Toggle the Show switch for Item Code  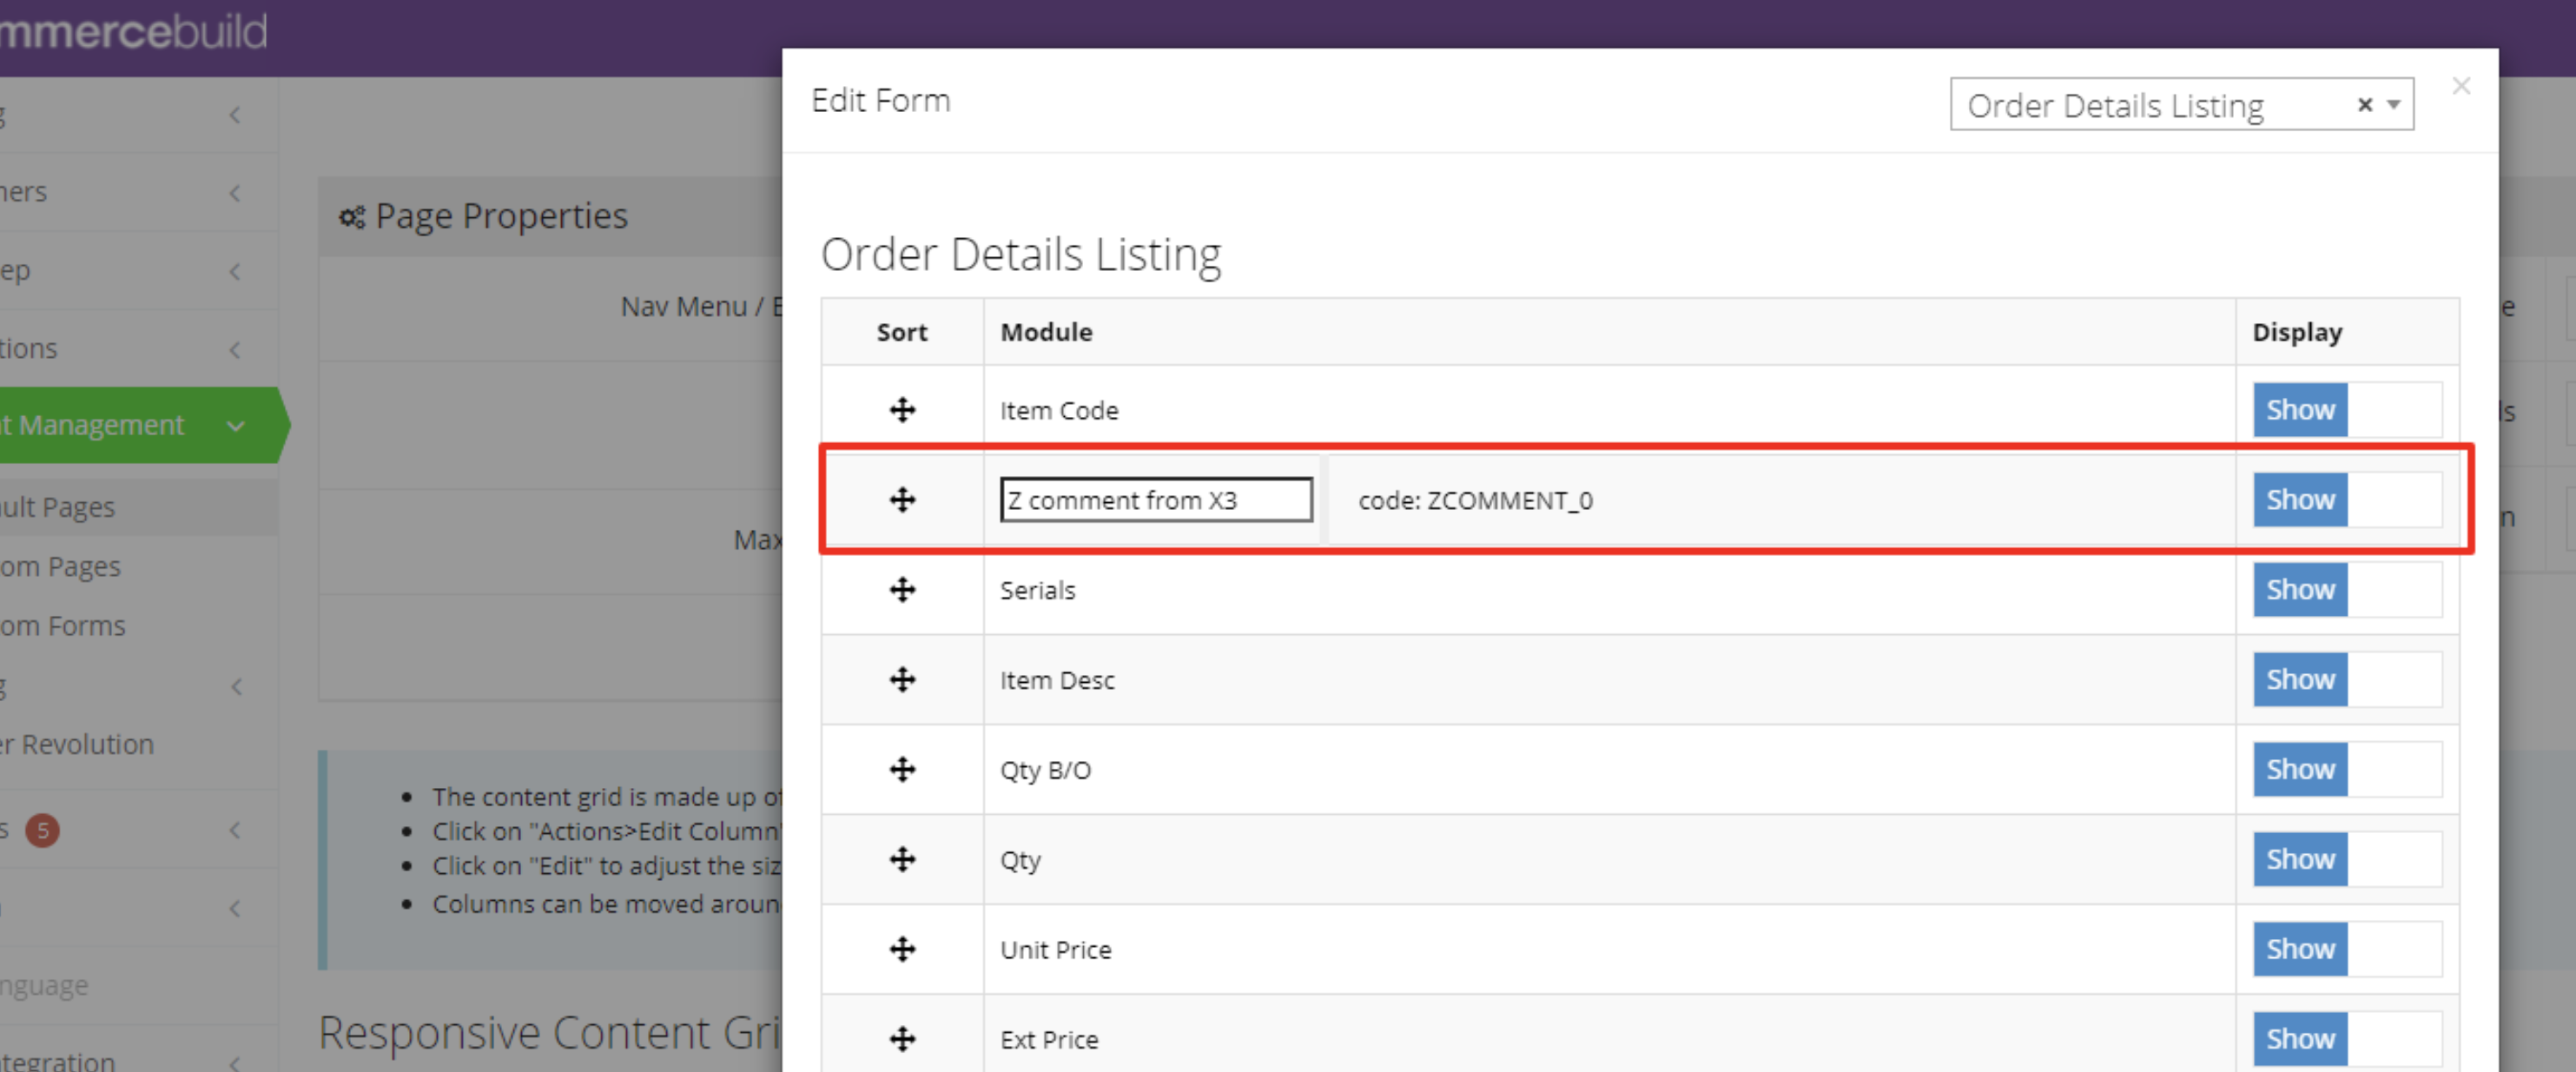2345,410
